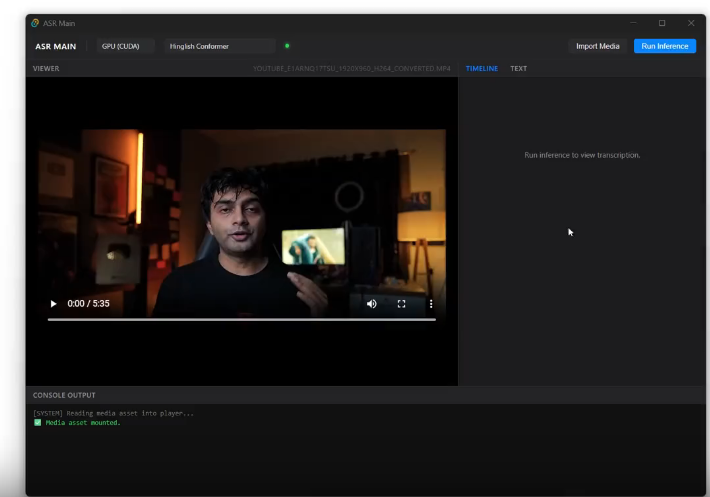Play the video in the viewer

tap(53, 304)
